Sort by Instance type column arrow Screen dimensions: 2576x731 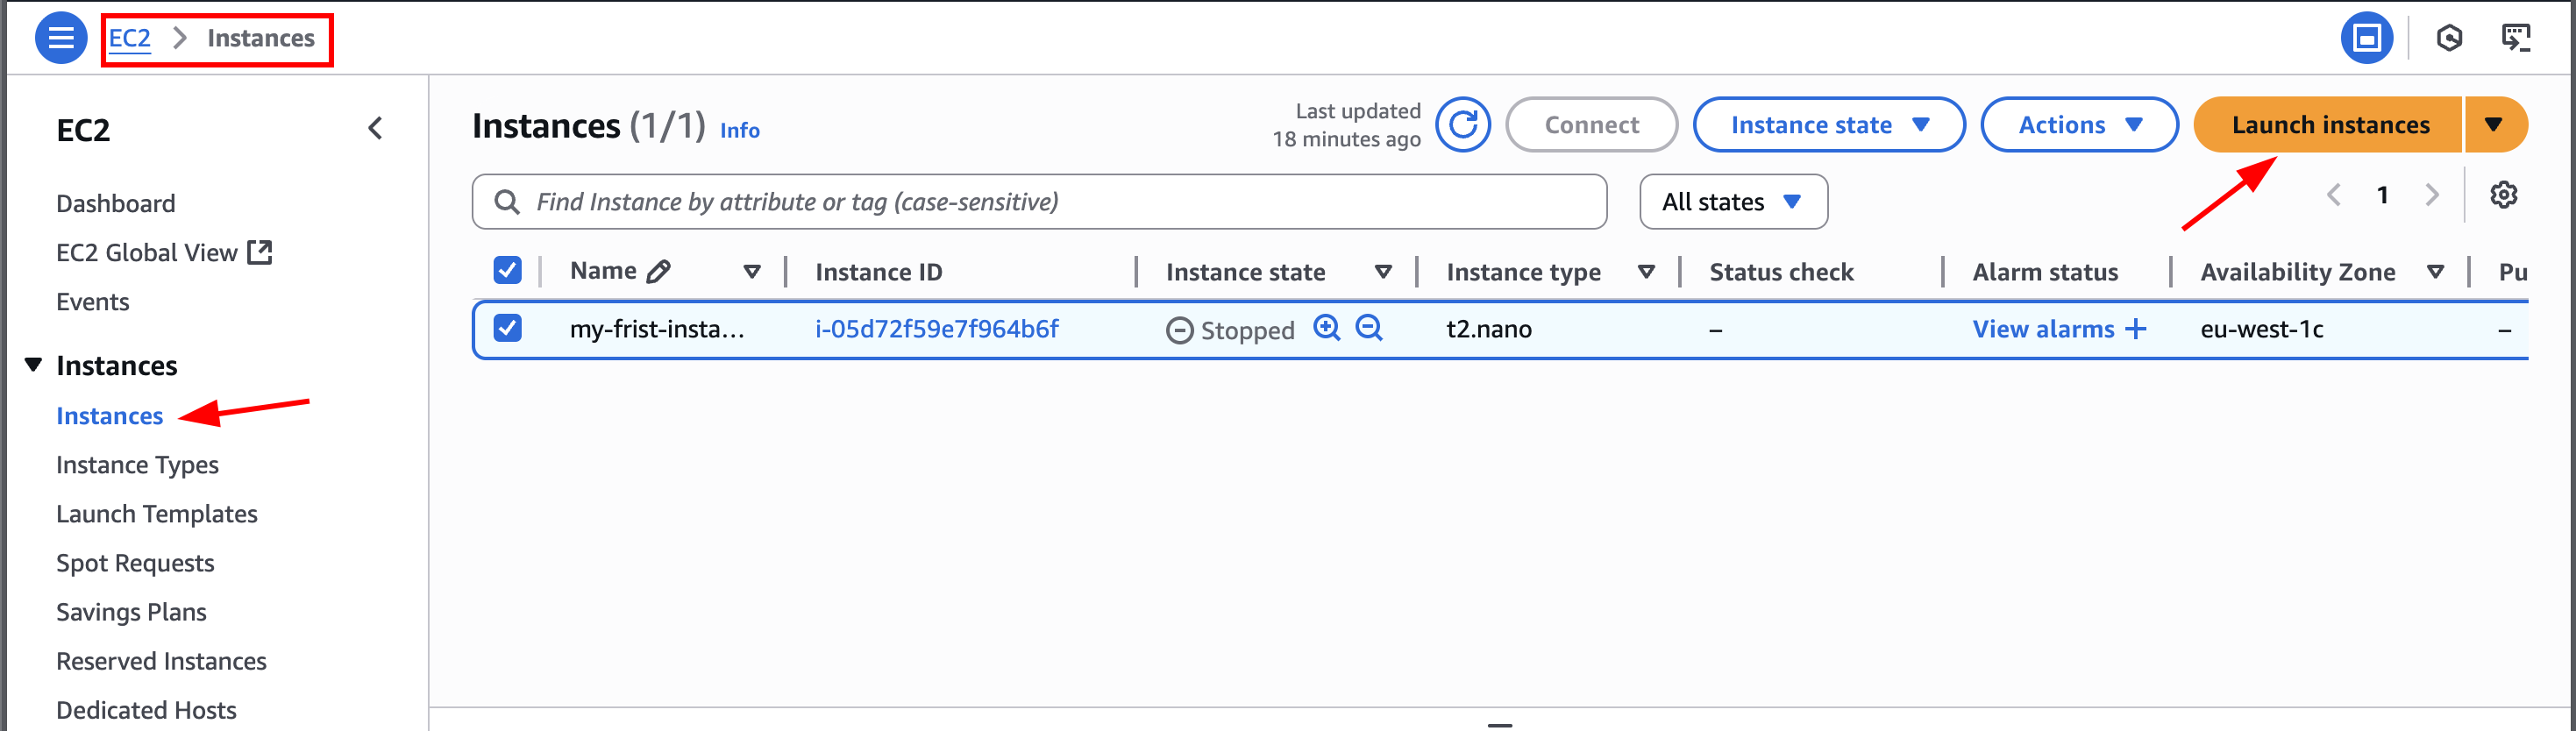pyautogui.click(x=1646, y=272)
